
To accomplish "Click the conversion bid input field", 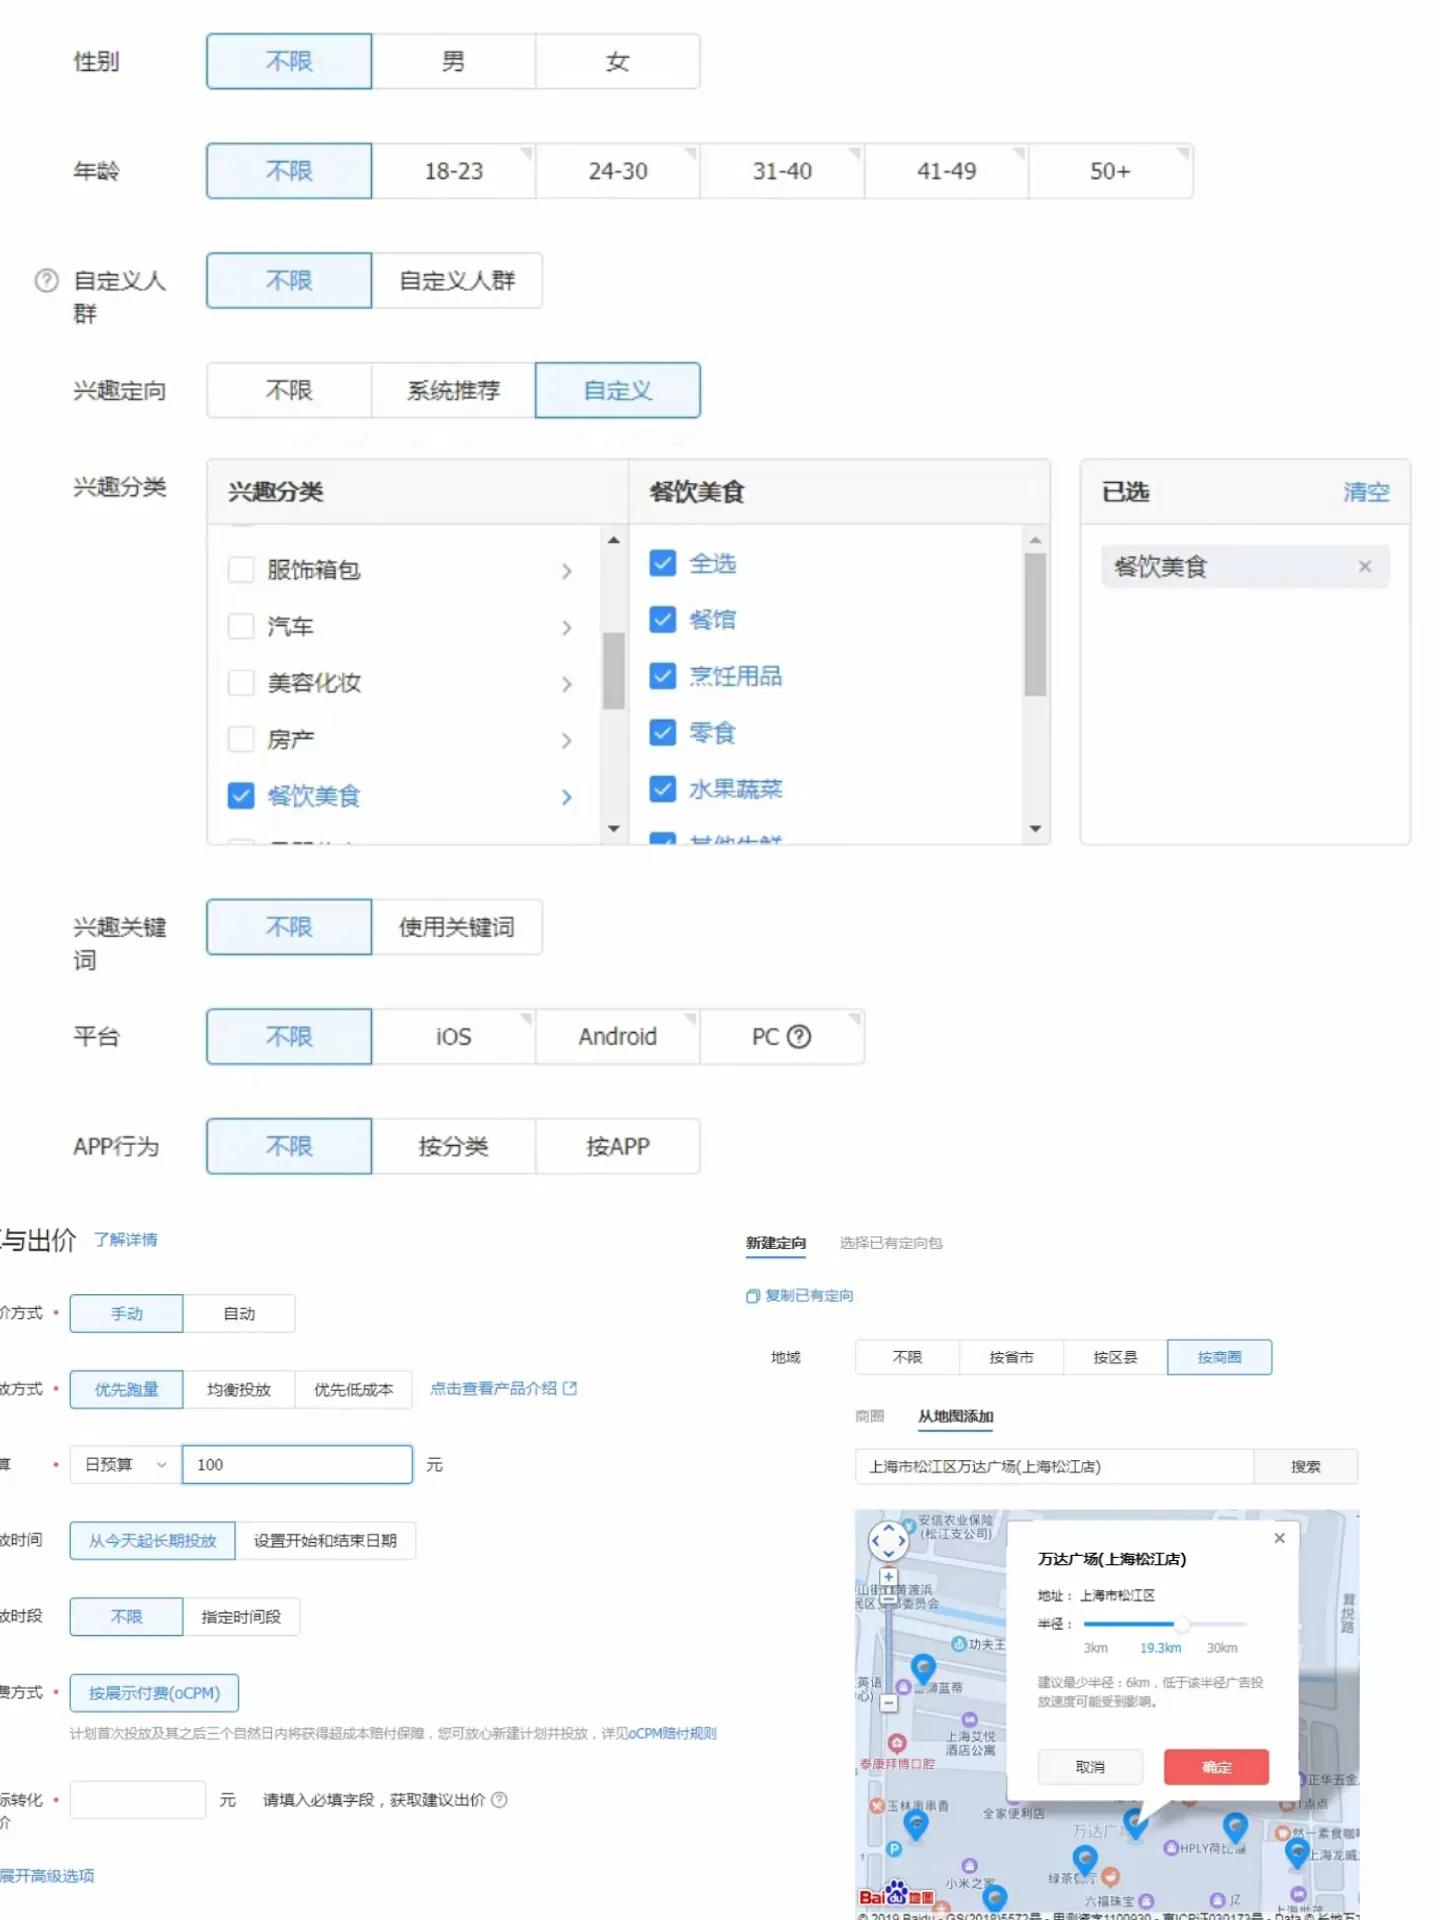I will 138,1800.
